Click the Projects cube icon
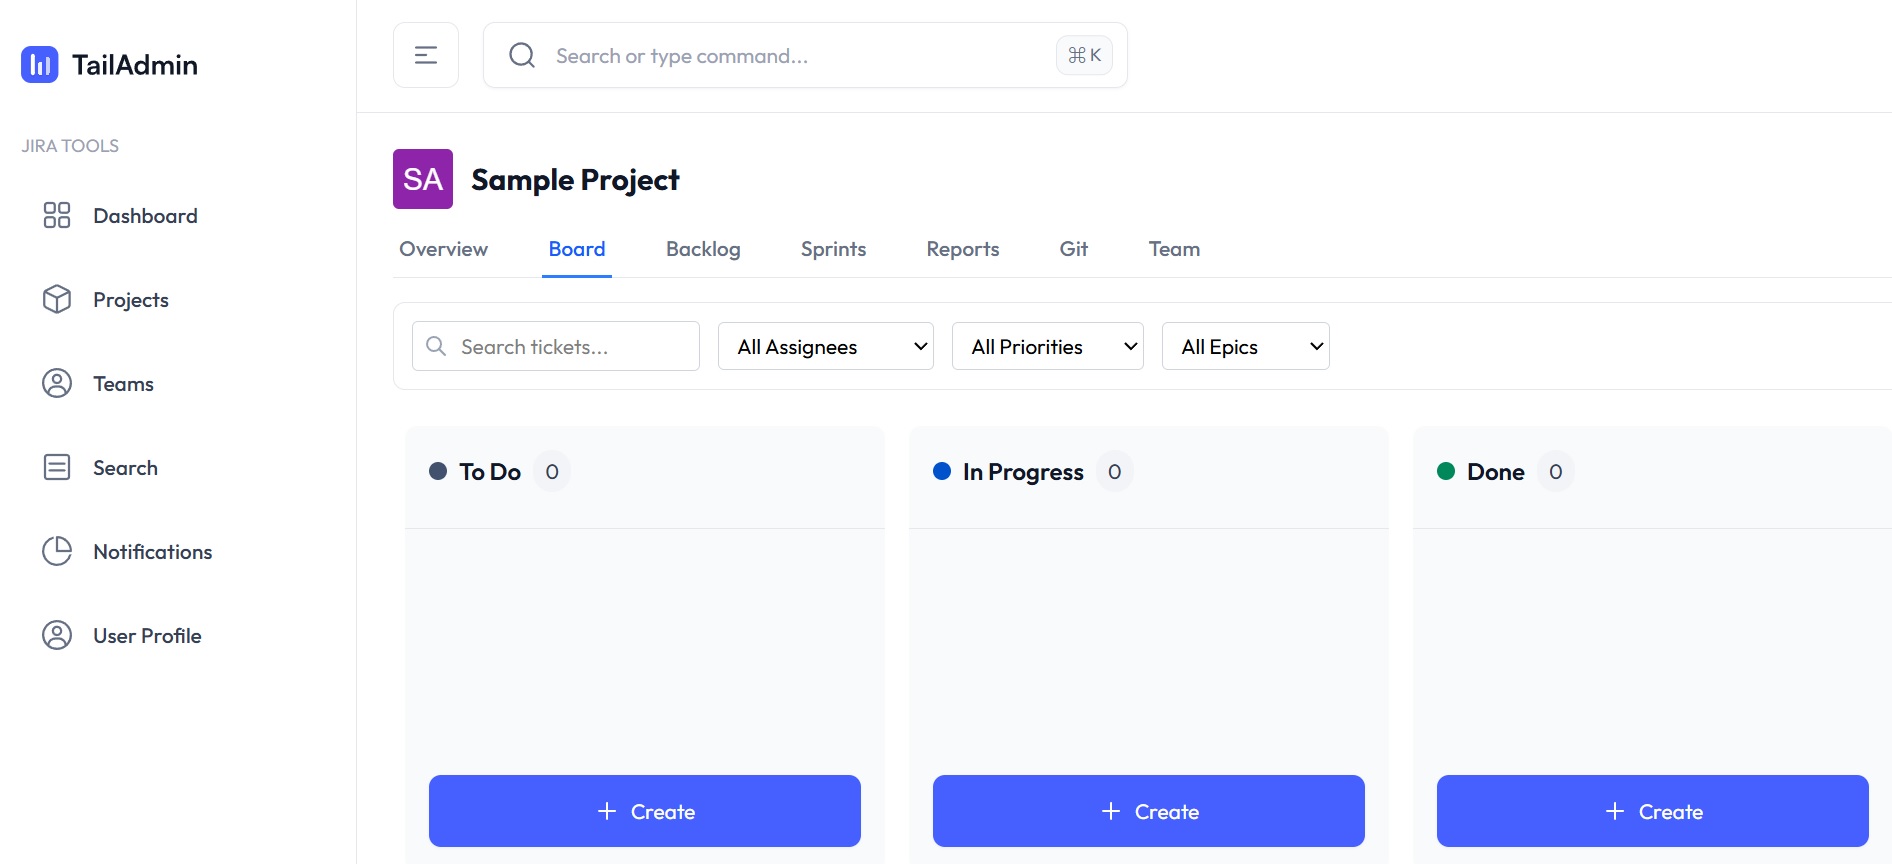The width and height of the screenshot is (1892, 864). tap(57, 300)
